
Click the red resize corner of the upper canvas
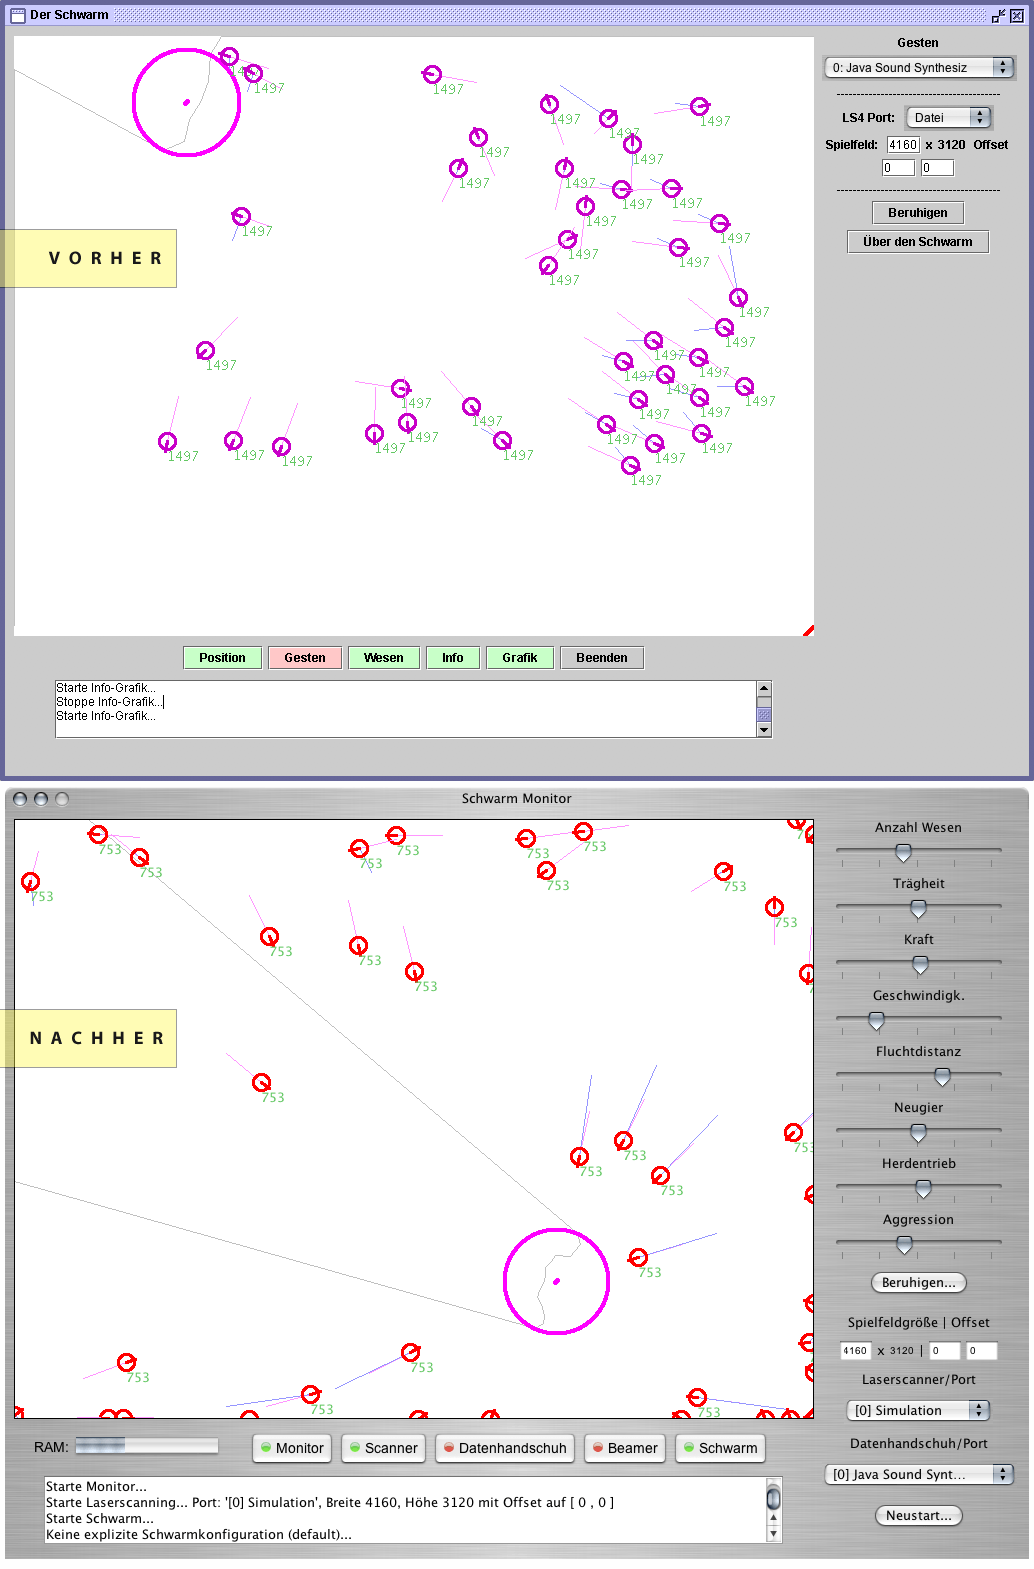click(x=808, y=630)
